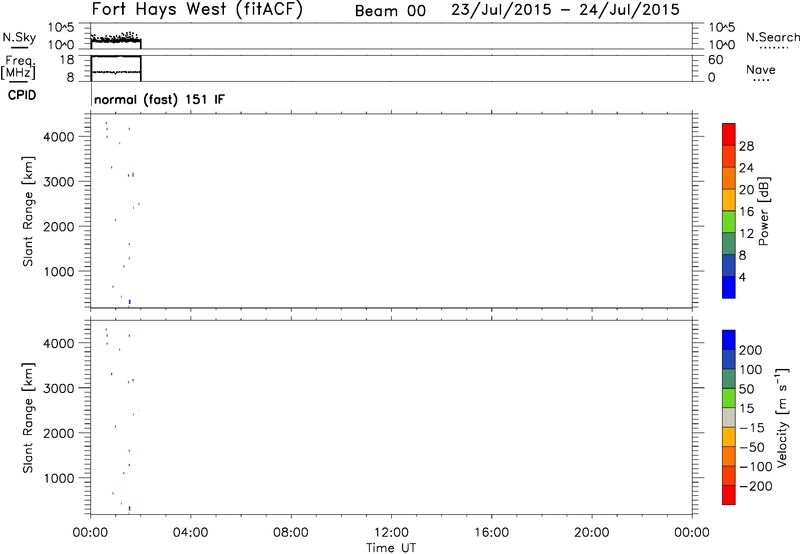Pick the red top segment of Power colorbar
800x554 pixels.
click(x=729, y=134)
